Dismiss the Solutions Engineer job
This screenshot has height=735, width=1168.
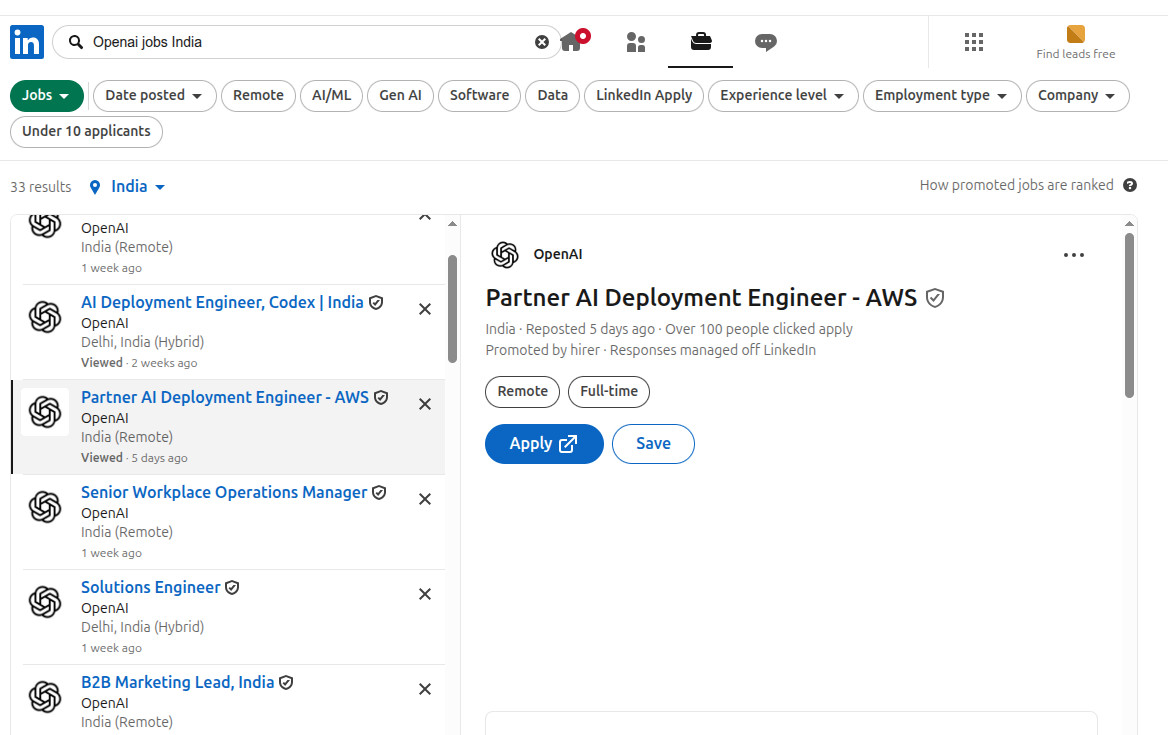[425, 594]
